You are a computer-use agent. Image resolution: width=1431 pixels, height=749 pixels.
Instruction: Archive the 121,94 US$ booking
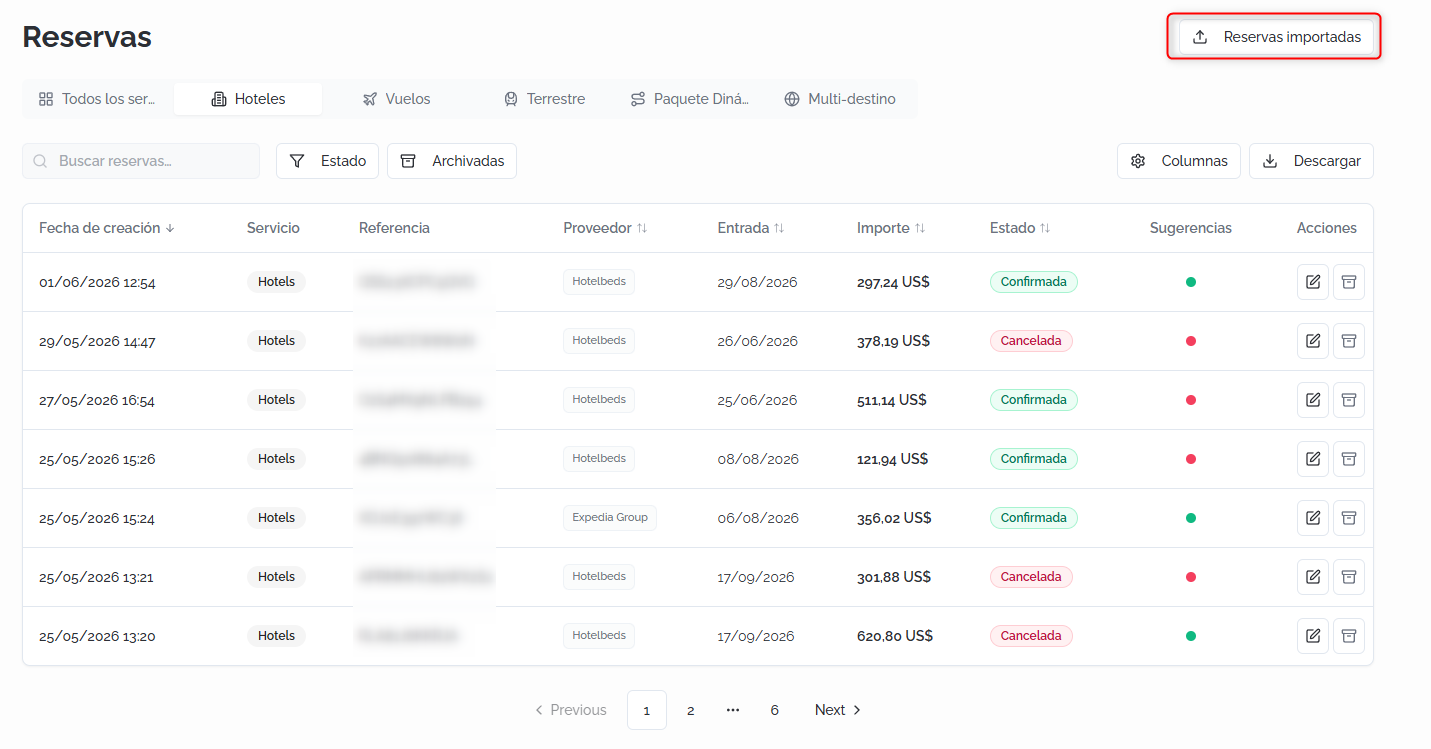click(1349, 459)
